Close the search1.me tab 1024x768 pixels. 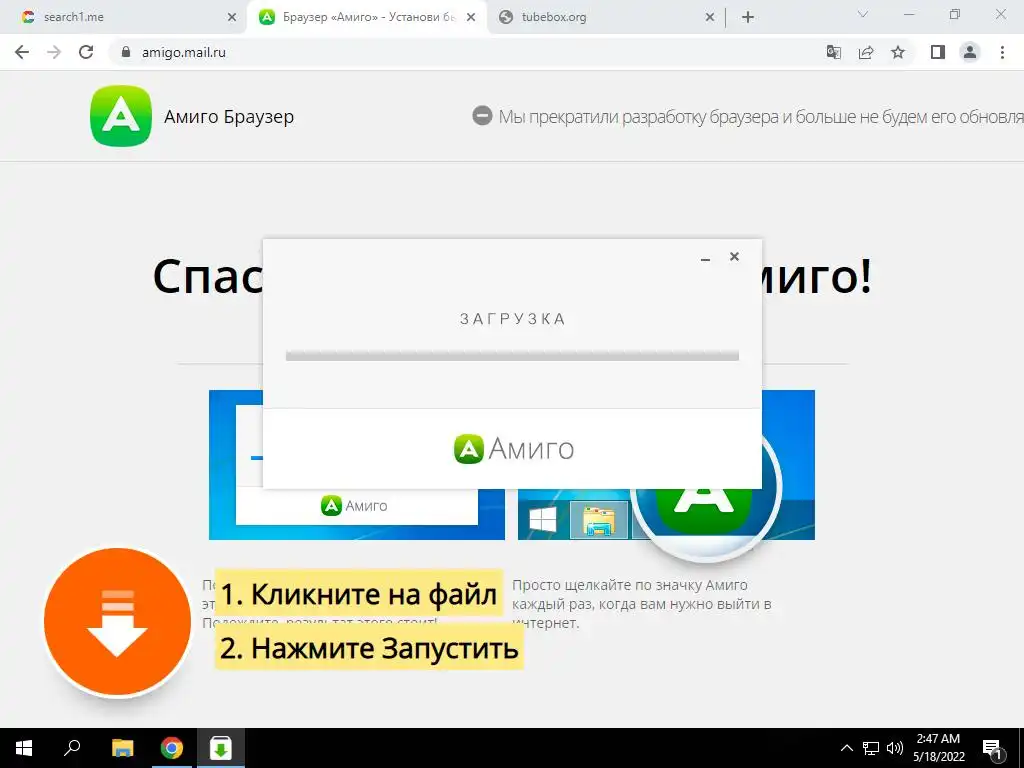click(x=232, y=18)
